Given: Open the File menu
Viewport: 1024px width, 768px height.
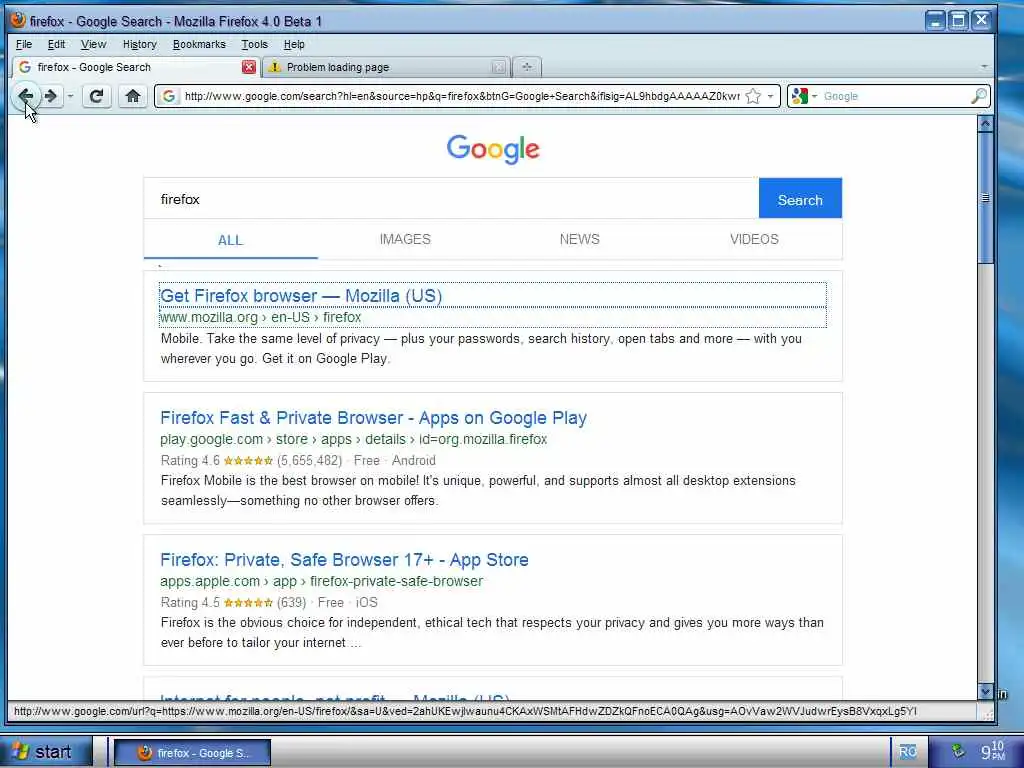Looking at the screenshot, I should coord(24,44).
